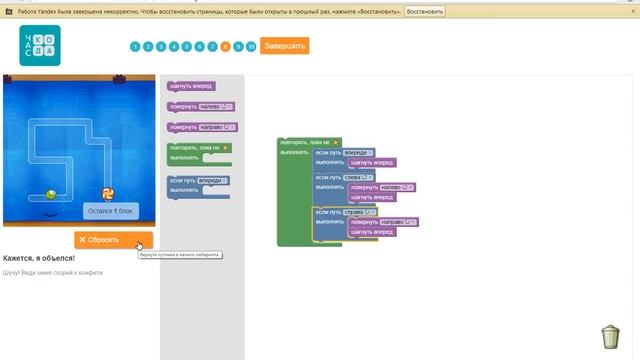Open 'направо' dropdown in workspace turn block
The image size is (640, 360).
(398, 222)
